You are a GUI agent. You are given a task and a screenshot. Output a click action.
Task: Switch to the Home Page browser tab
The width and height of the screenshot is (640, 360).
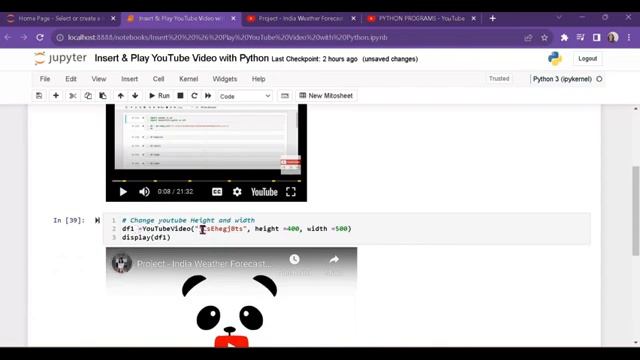(x=61, y=18)
